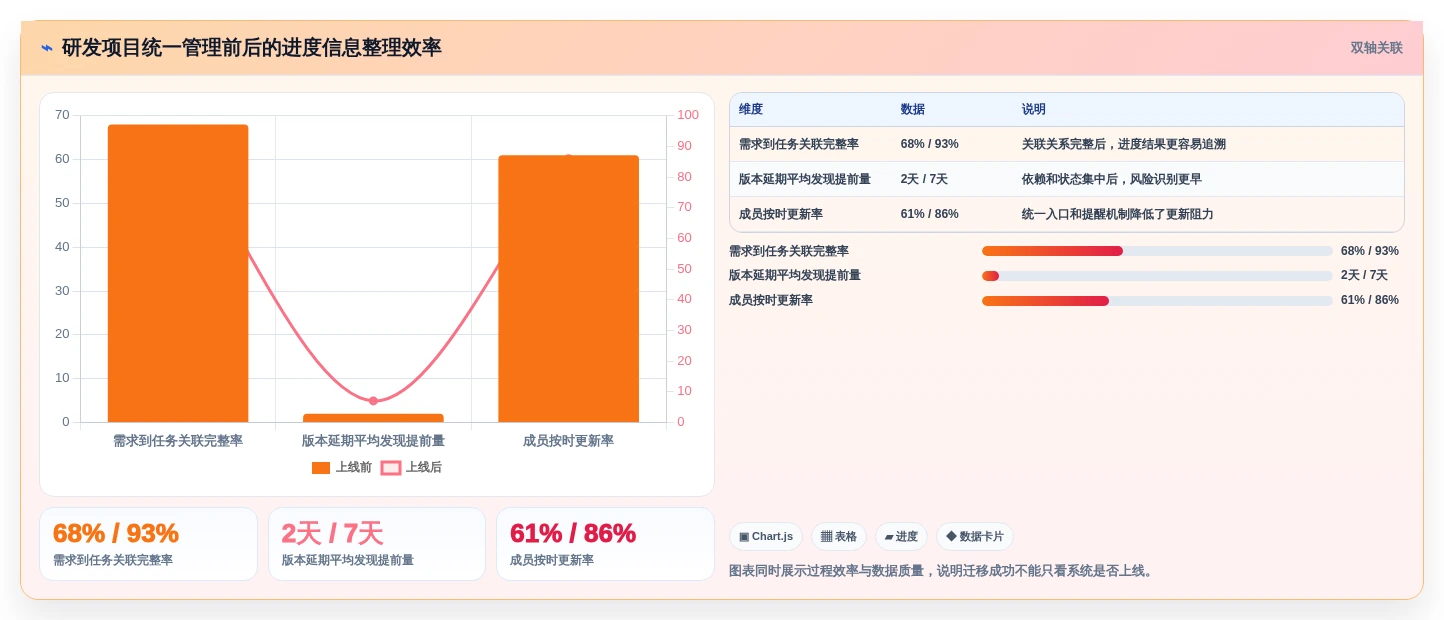Click the x-axis label 版本延期平均发现提前量

[373, 441]
